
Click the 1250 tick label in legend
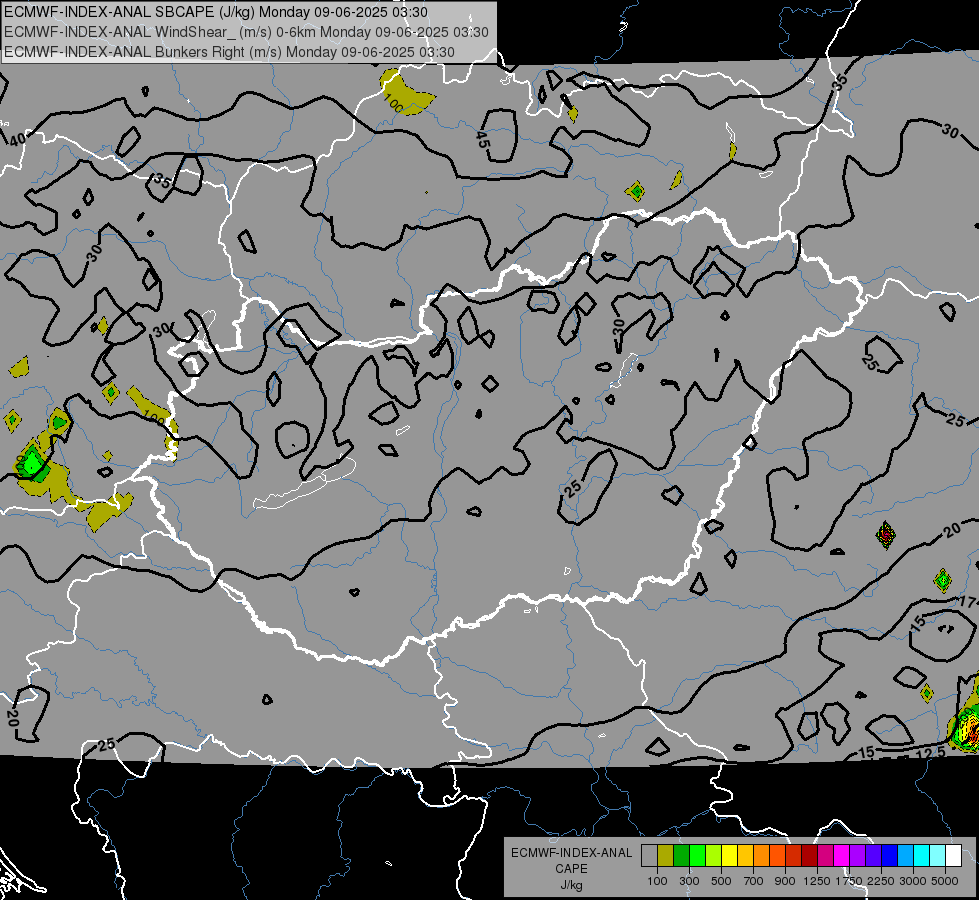pyautogui.click(x=817, y=881)
